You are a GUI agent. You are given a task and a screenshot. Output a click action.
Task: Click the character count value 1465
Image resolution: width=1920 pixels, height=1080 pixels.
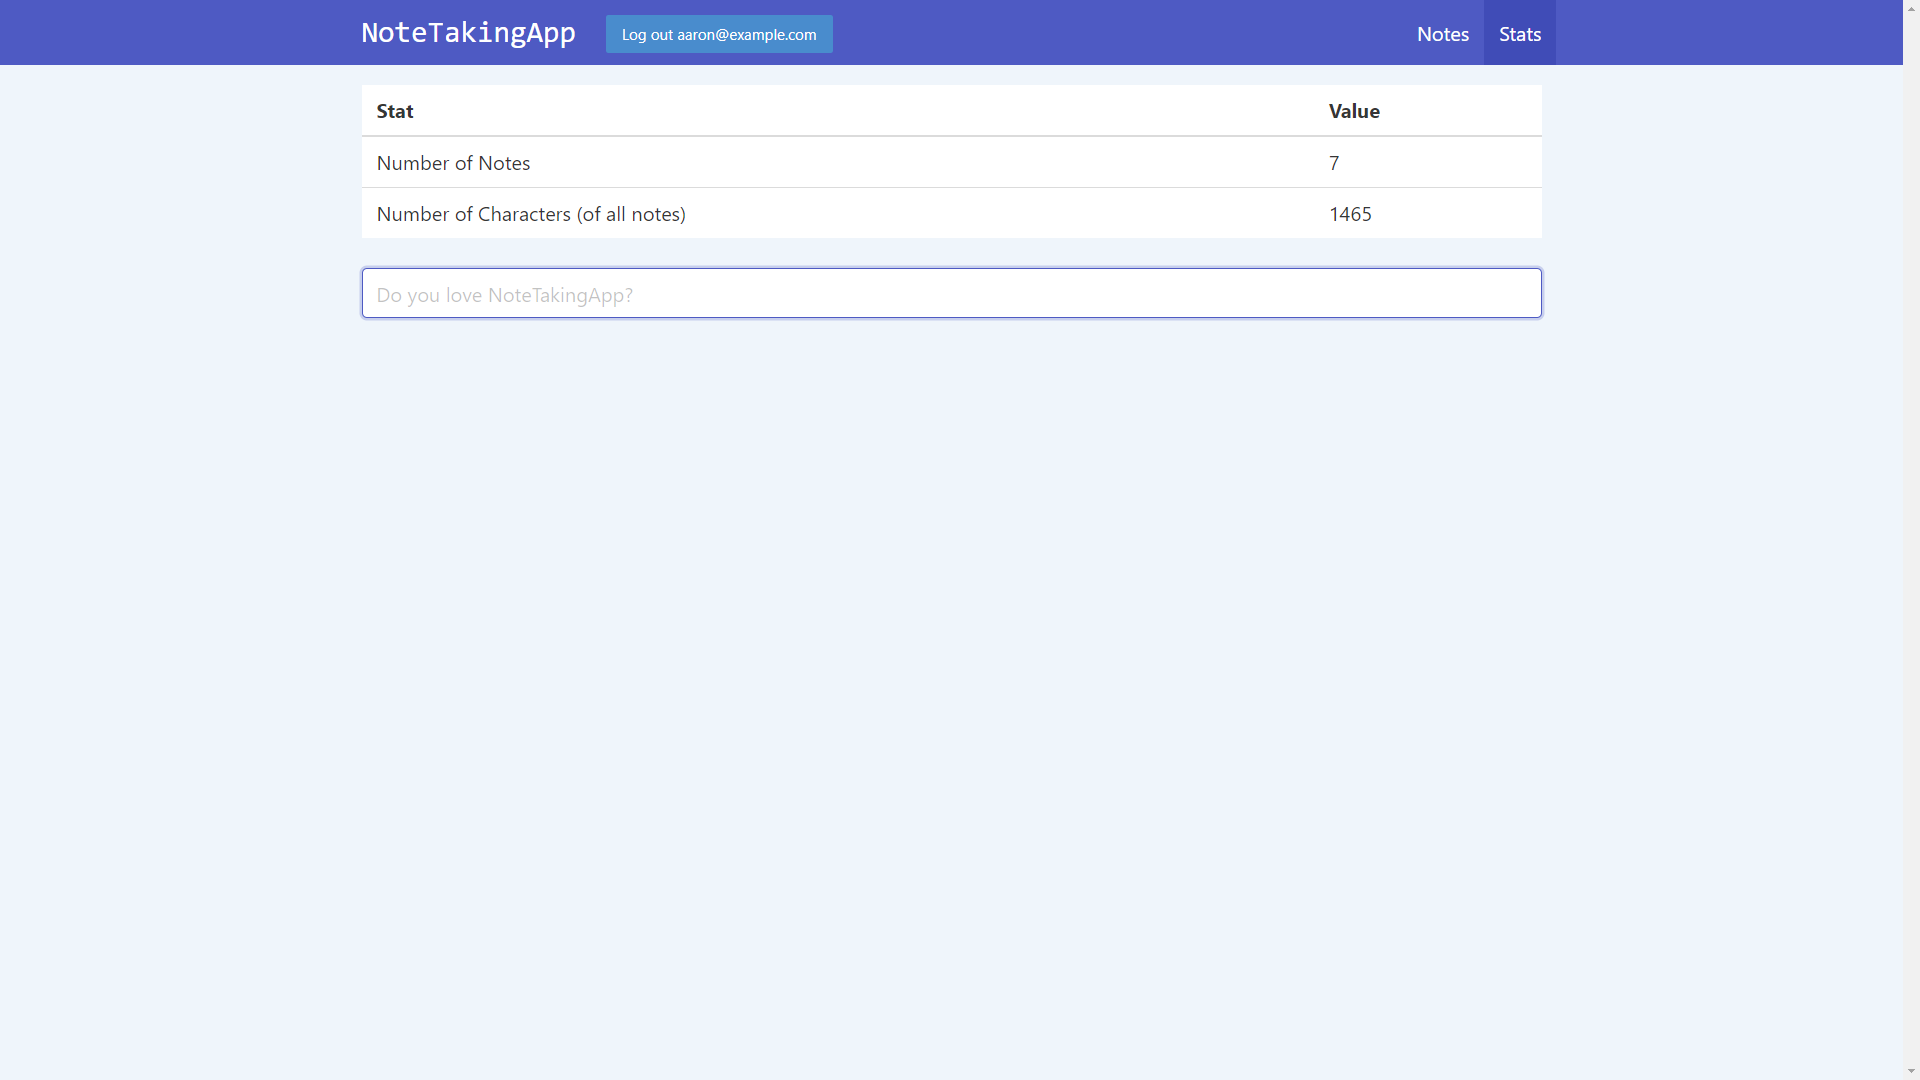[1350, 214]
